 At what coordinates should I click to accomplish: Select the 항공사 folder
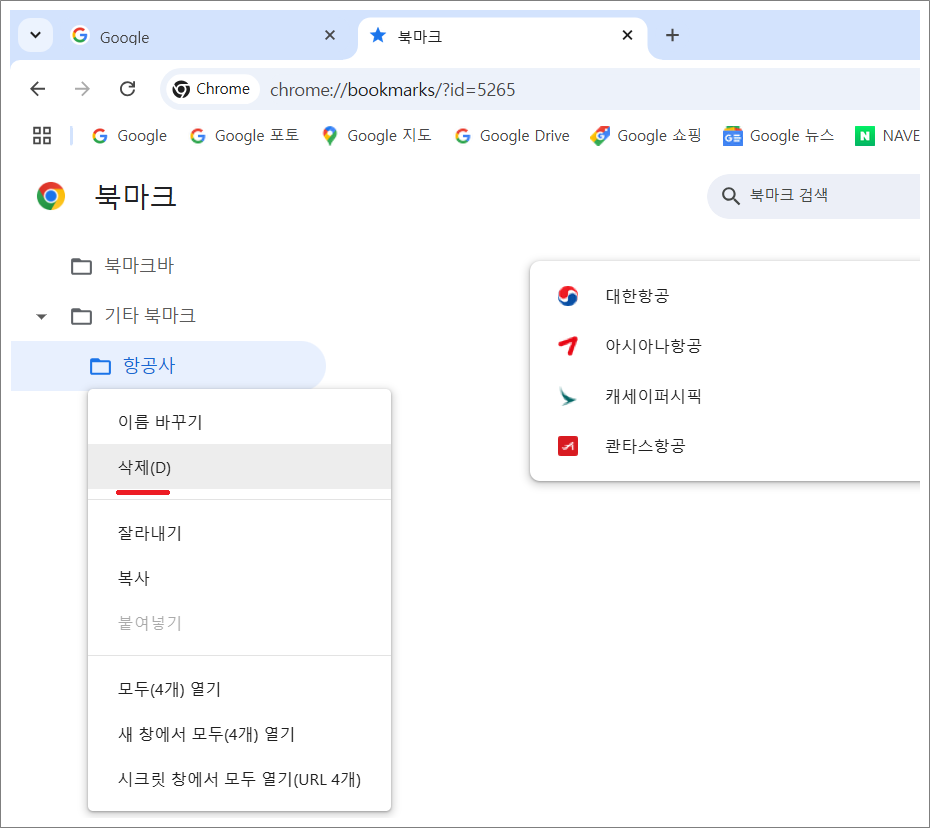pos(168,365)
